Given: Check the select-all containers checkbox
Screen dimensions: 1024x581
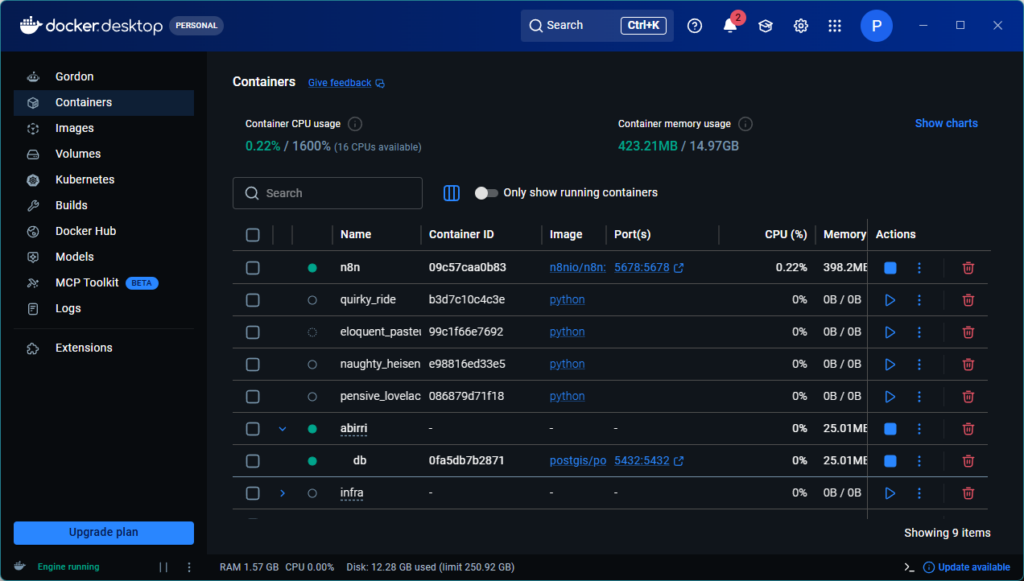Looking at the screenshot, I should [x=253, y=235].
